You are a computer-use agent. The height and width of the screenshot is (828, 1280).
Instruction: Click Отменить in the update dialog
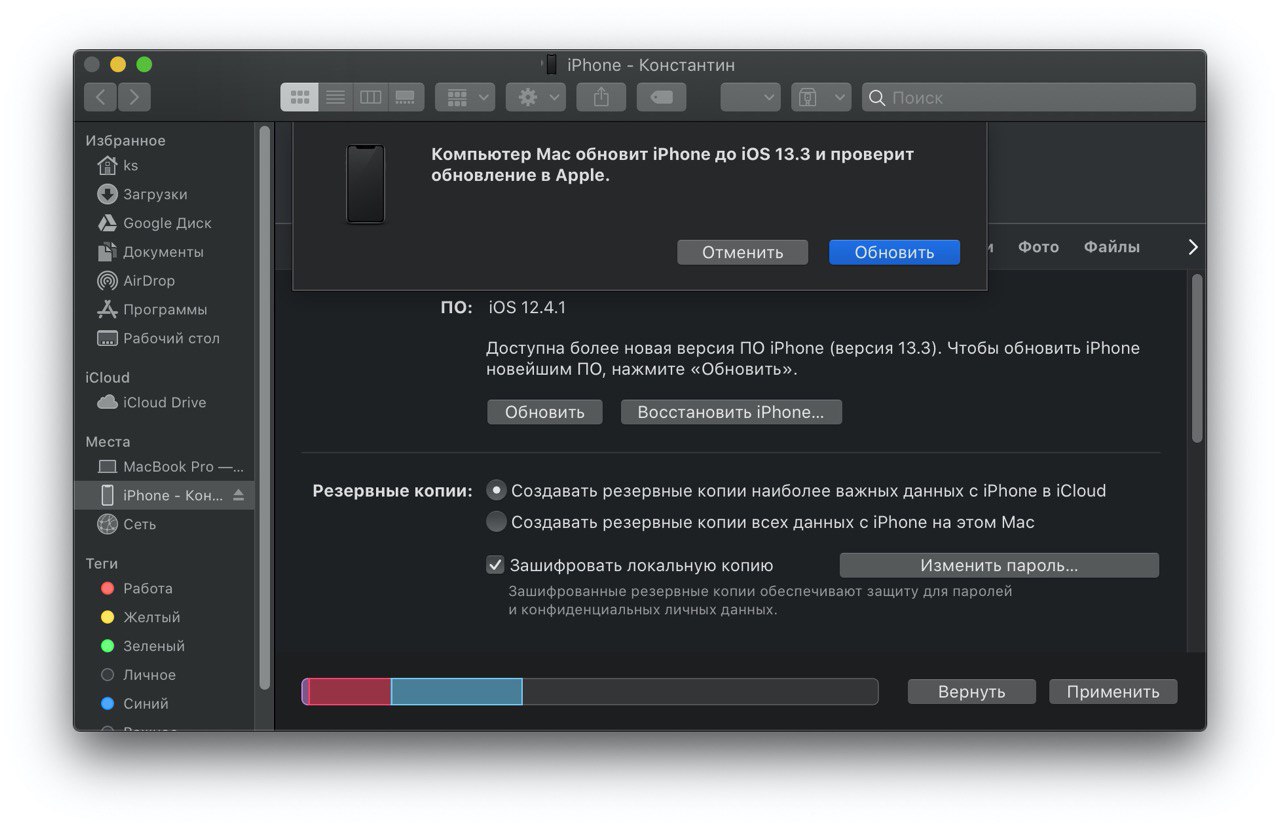click(742, 252)
